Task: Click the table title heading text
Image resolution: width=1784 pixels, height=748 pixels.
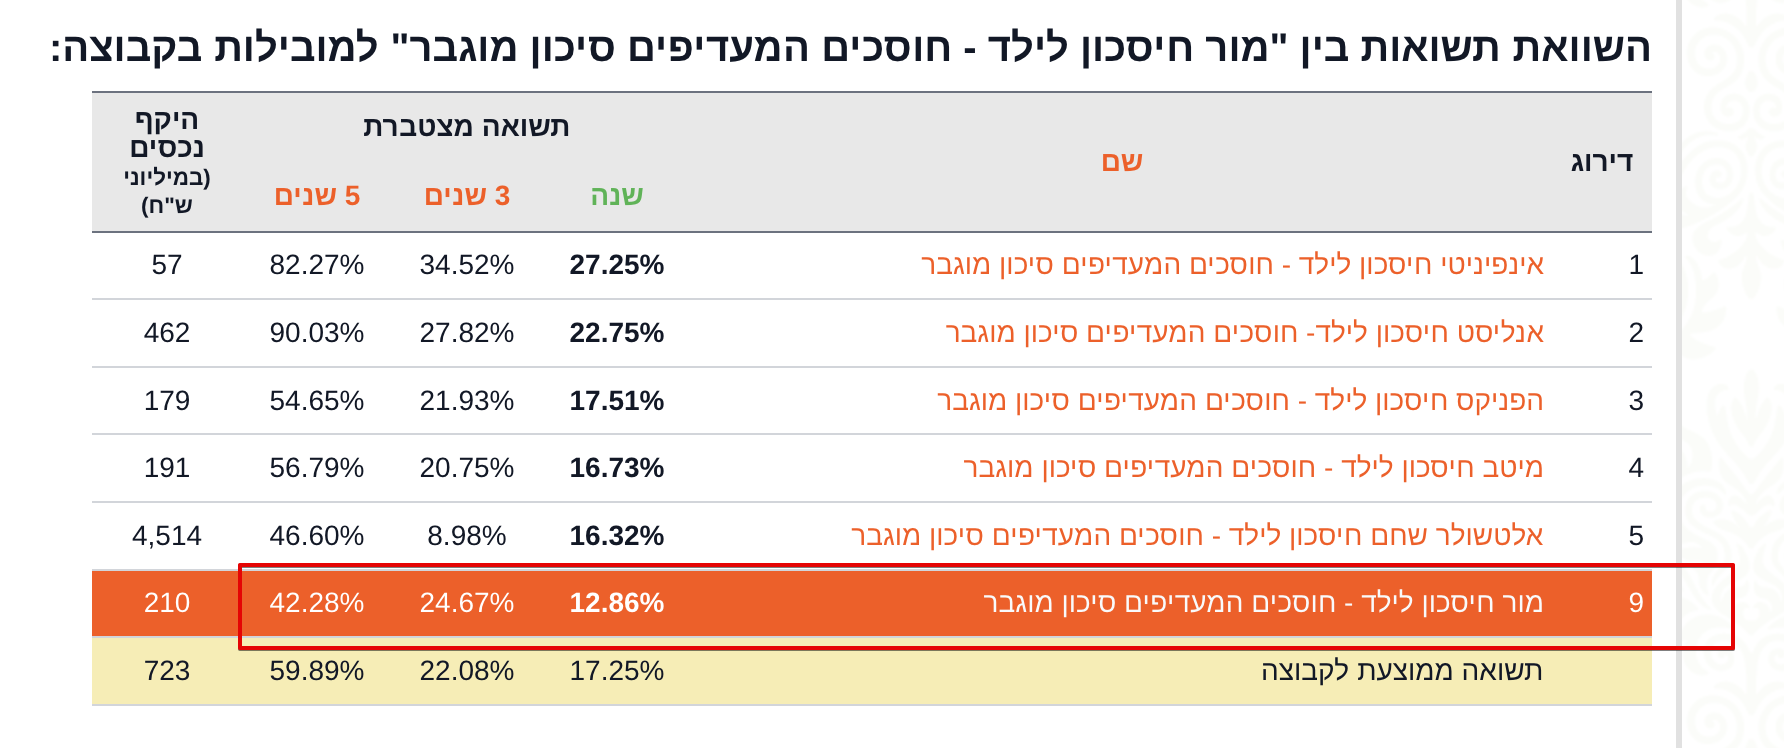Action: click(x=850, y=47)
